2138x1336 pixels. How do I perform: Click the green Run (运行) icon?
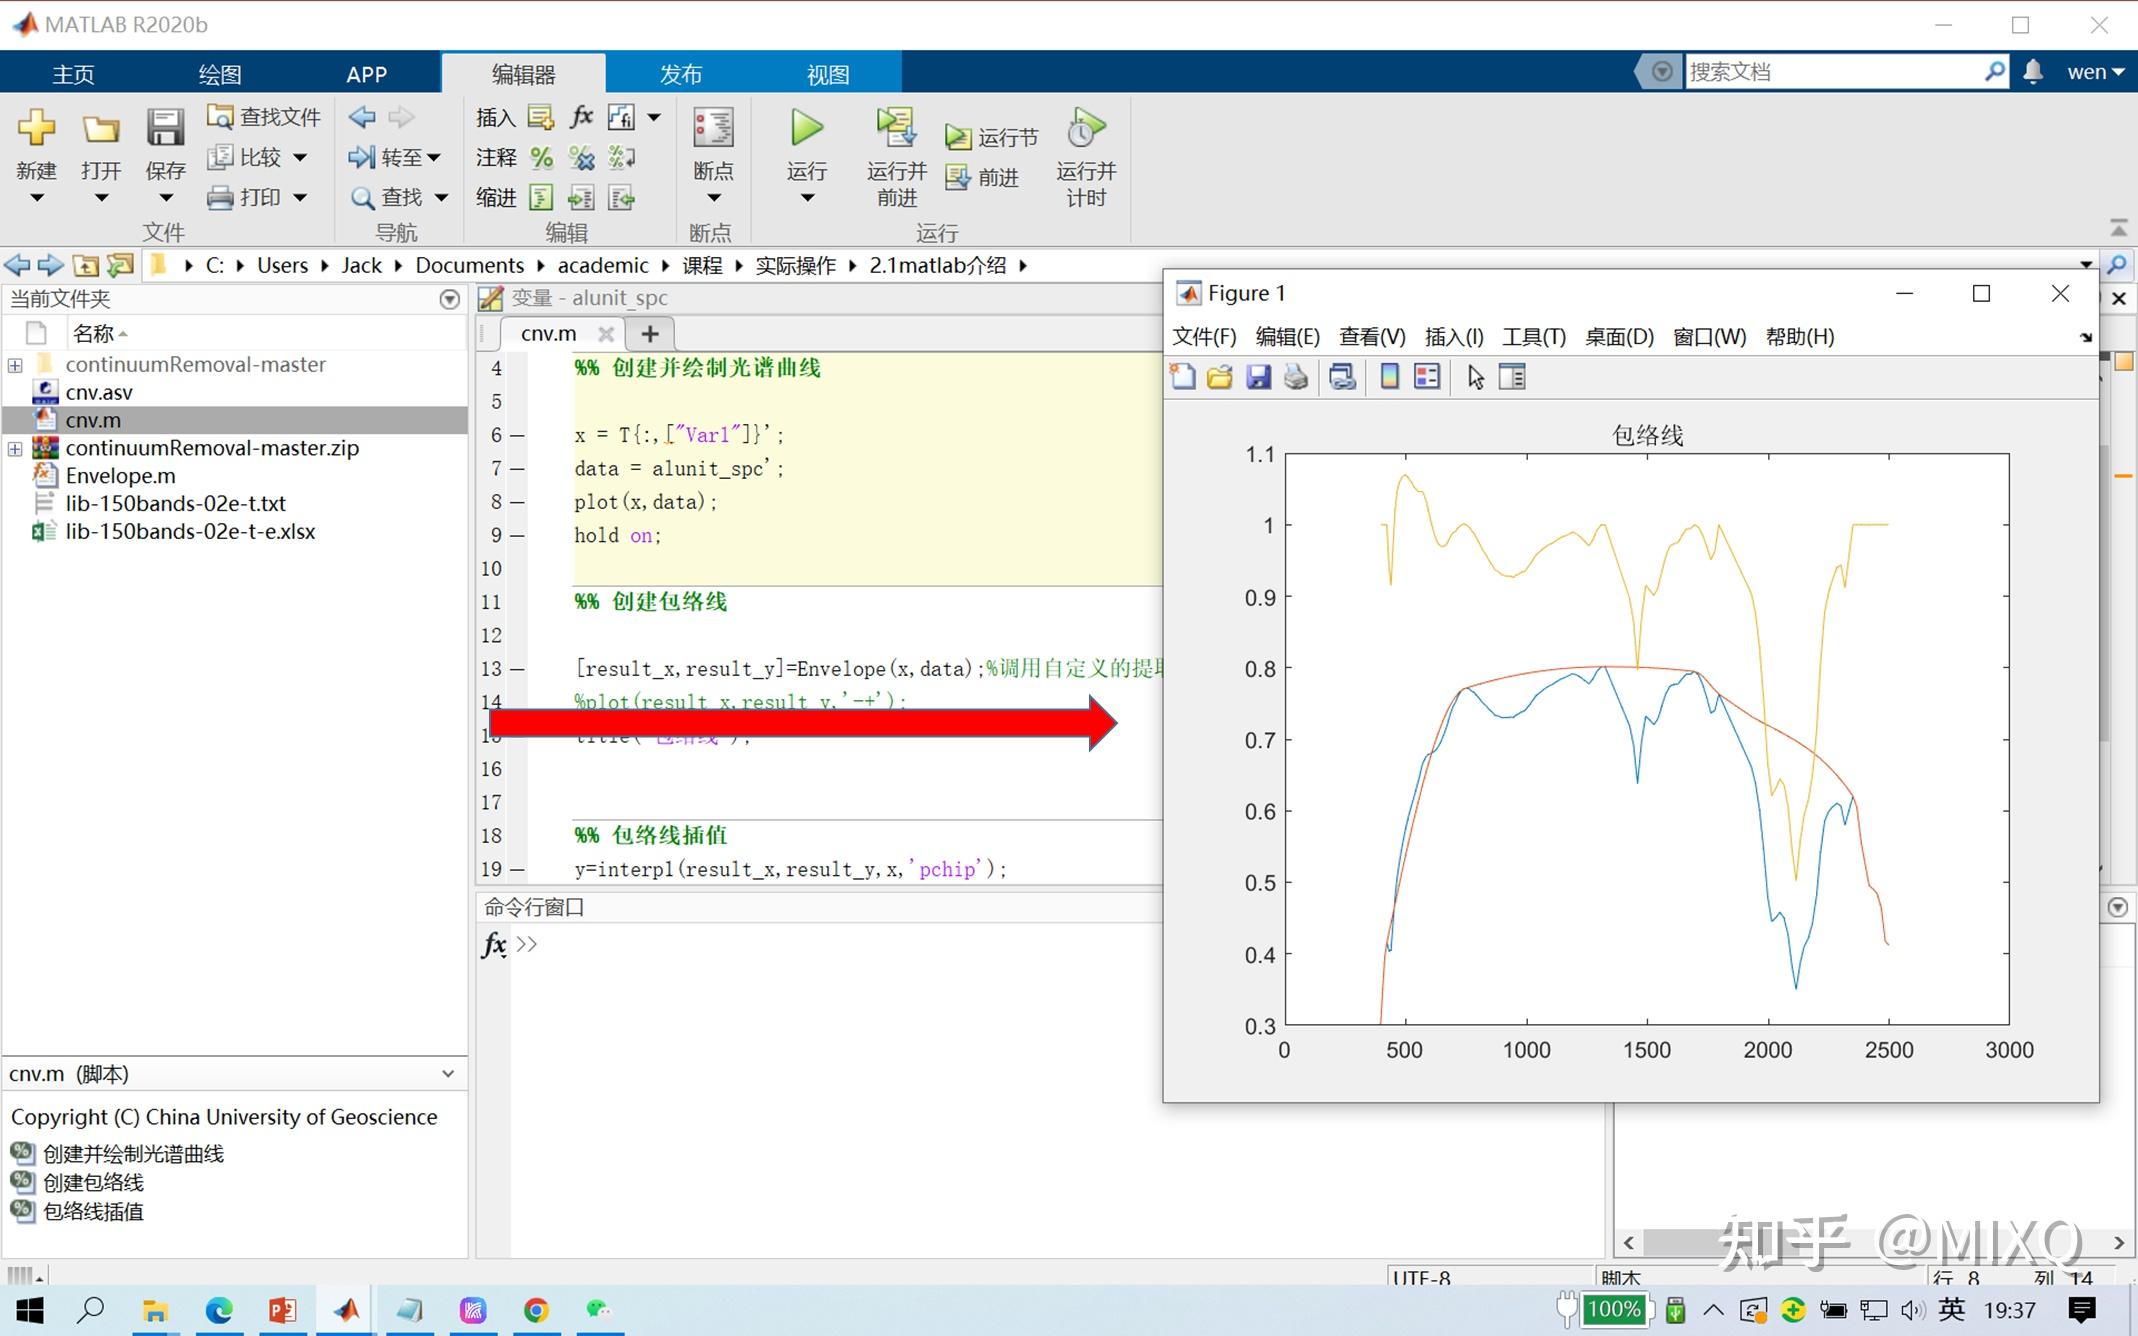pyautogui.click(x=806, y=129)
